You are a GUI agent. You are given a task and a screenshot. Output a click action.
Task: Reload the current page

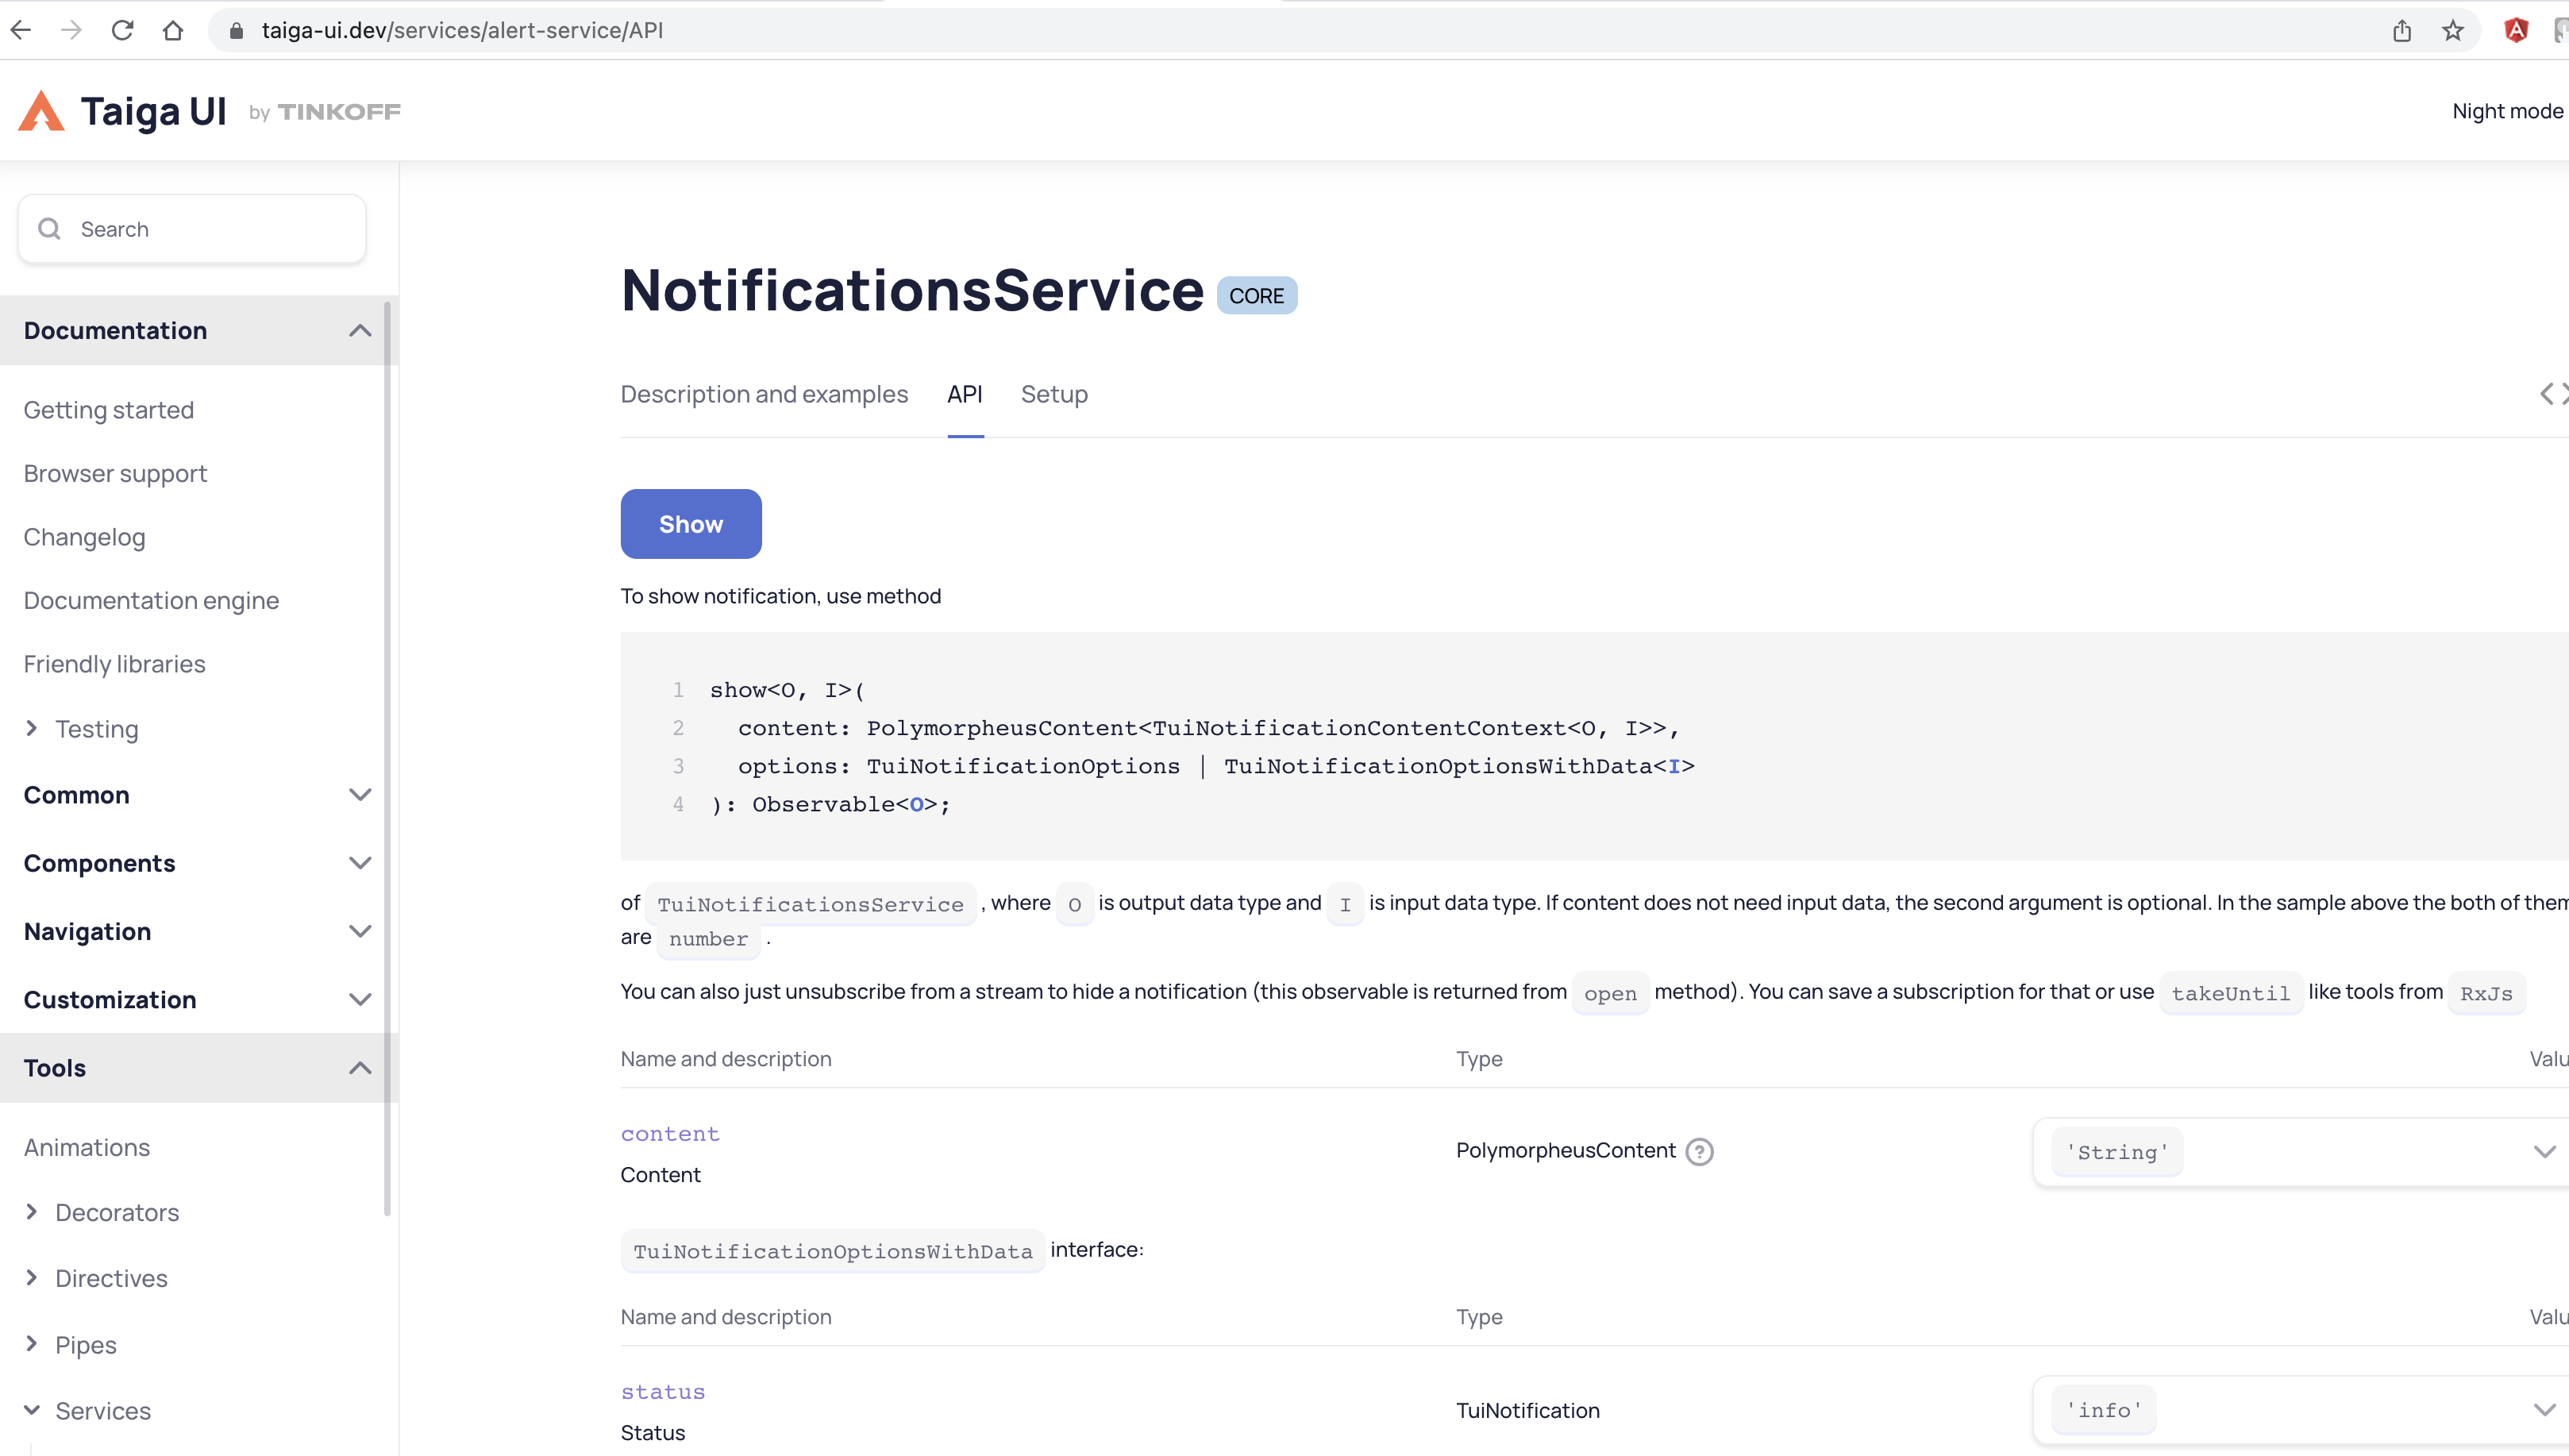tap(122, 29)
